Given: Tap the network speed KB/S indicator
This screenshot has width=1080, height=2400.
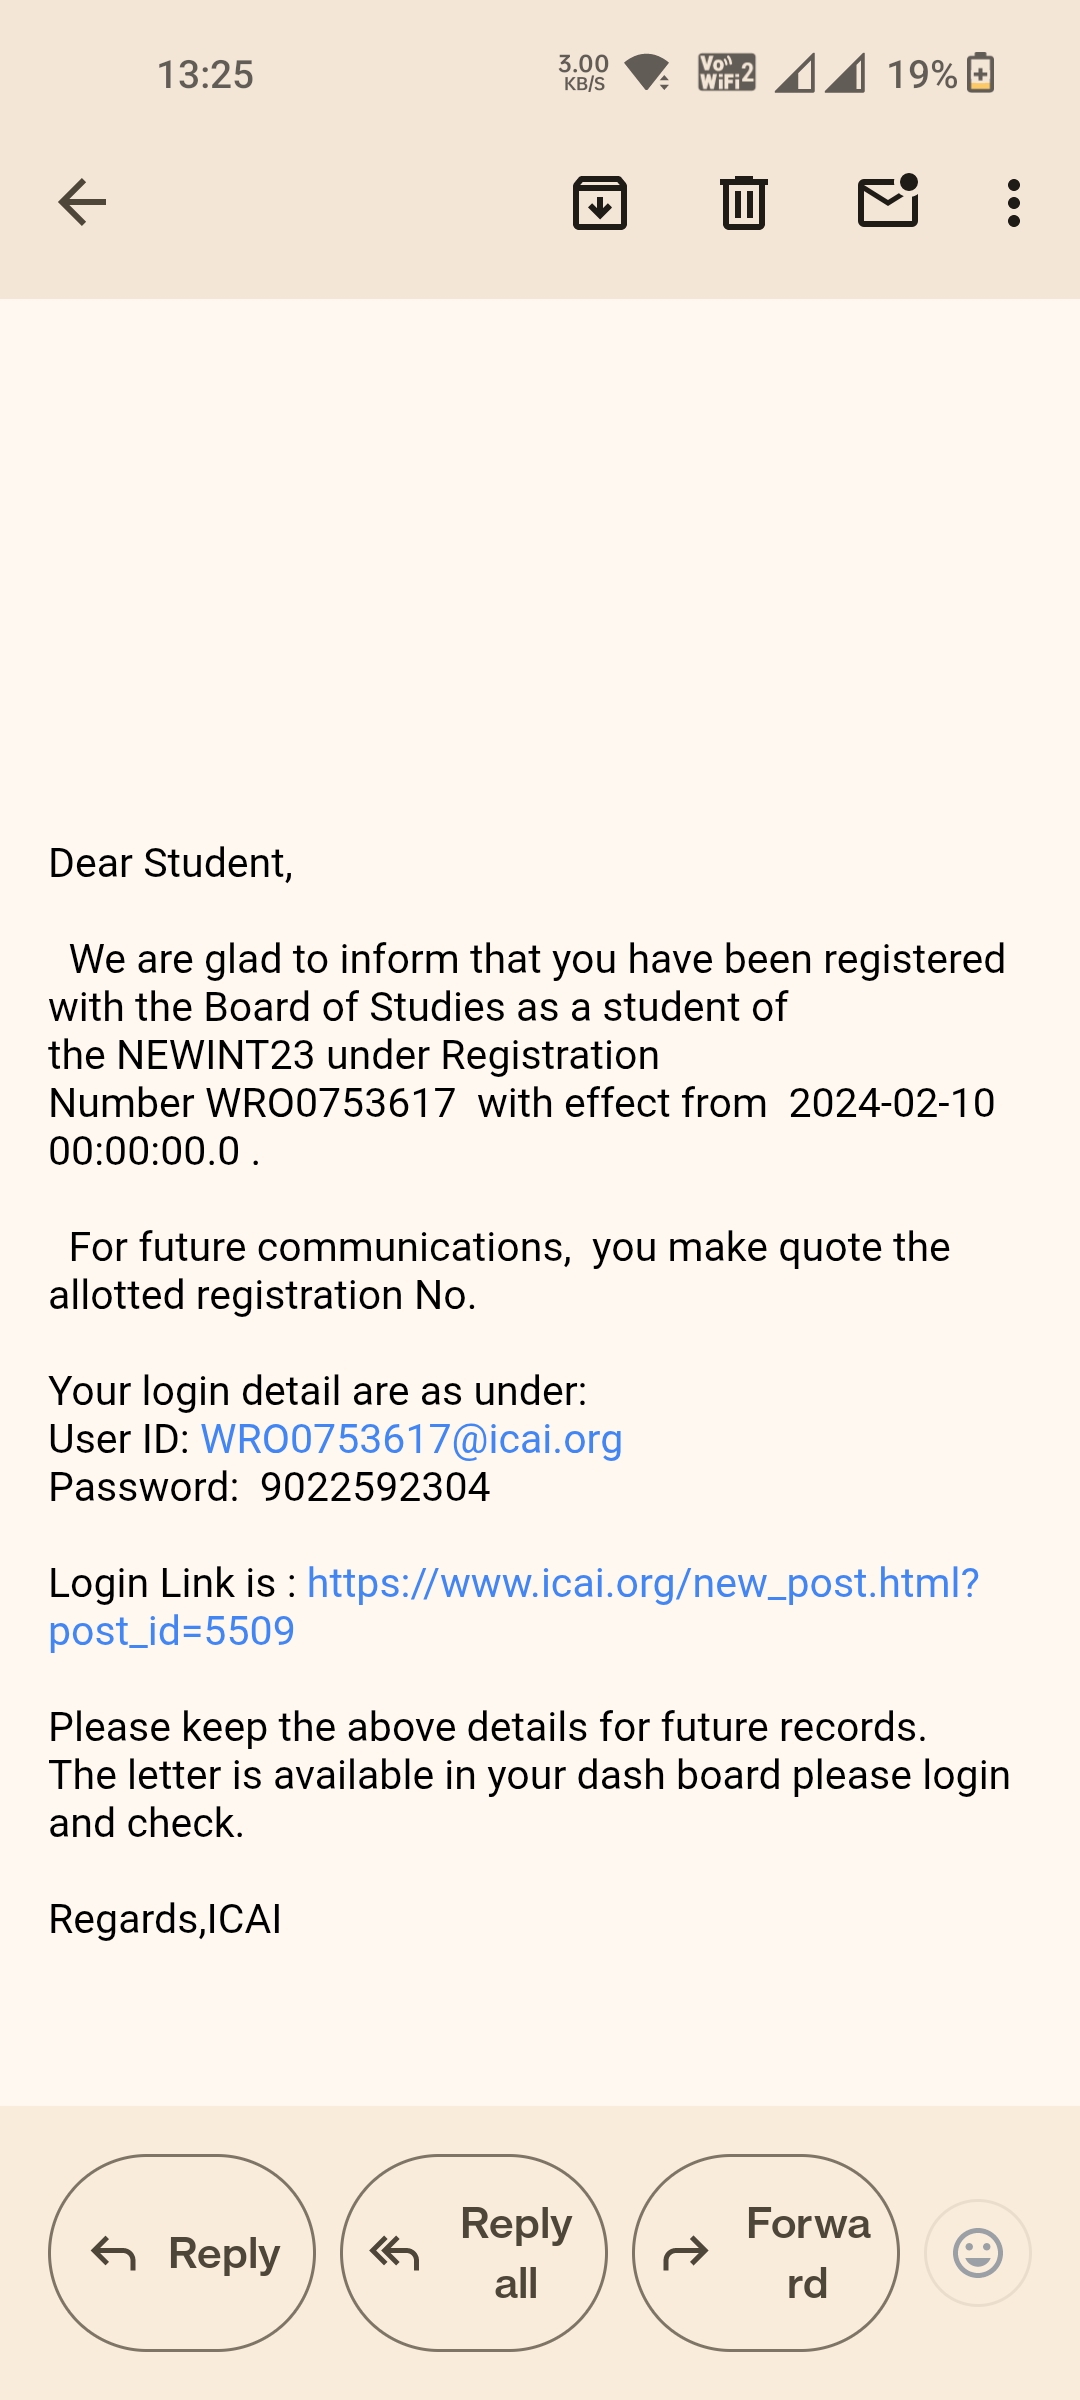Looking at the screenshot, I should tap(584, 73).
